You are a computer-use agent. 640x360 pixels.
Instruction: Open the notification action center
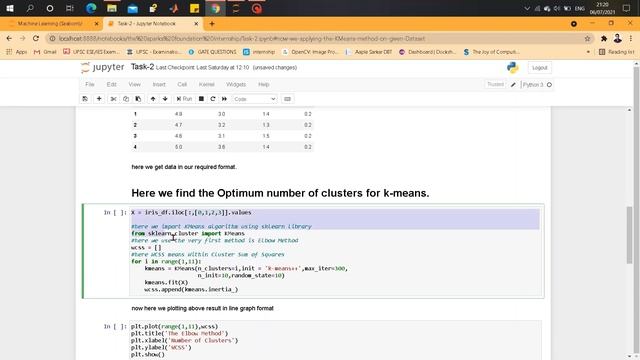(x=627, y=8)
